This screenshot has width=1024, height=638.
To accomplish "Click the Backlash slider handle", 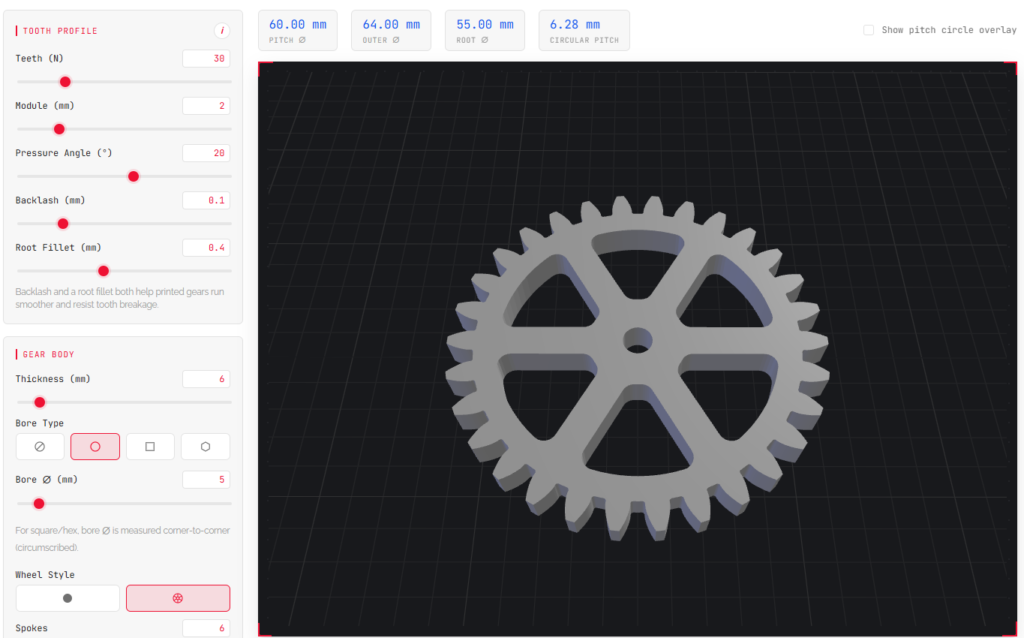I will tap(63, 224).
